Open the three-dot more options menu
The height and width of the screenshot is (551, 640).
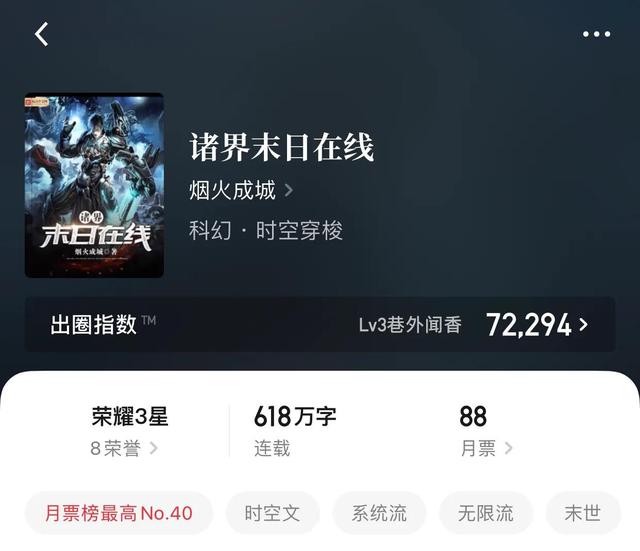(x=596, y=34)
